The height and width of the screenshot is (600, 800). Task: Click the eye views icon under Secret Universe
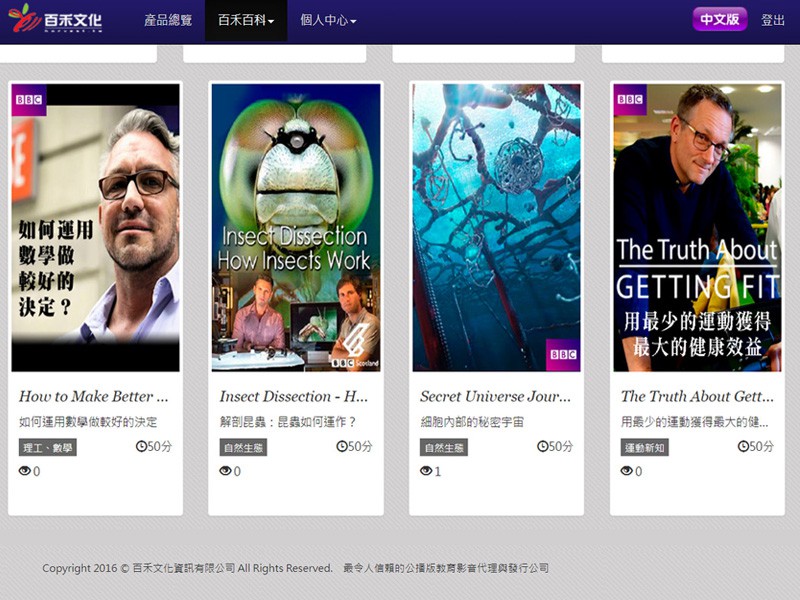[426, 471]
